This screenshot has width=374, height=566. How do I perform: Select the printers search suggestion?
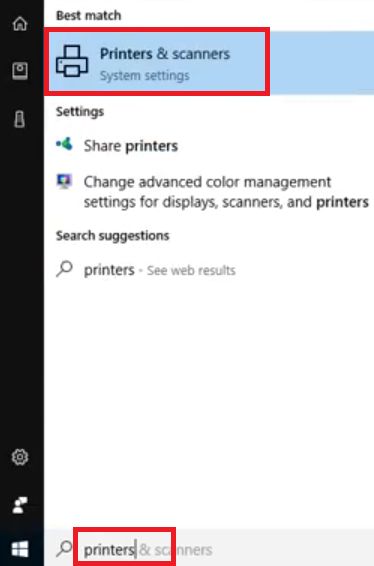pos(109,270)
